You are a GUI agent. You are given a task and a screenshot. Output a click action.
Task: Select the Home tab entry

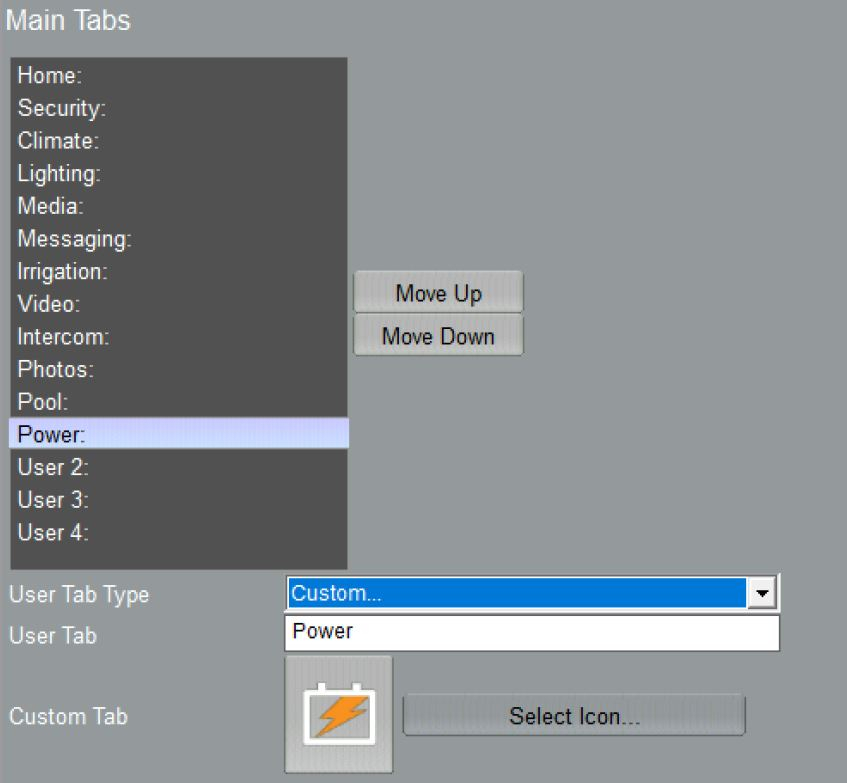pos(178,76)
